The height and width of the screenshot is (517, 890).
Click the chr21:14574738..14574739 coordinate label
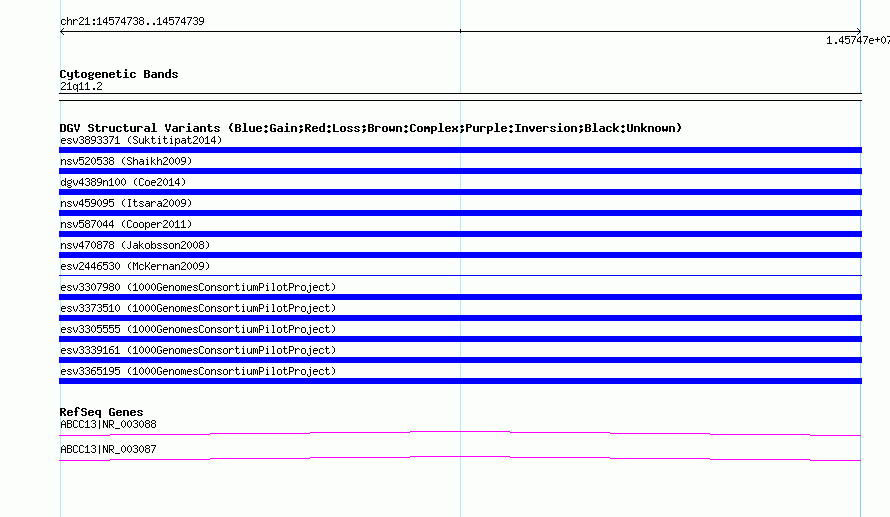[x=132, y=21]
